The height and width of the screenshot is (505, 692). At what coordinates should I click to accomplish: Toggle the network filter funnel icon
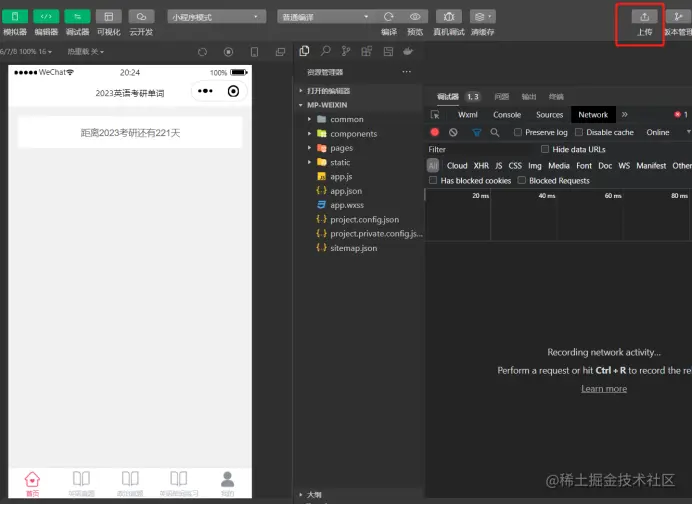pos(477,132)
